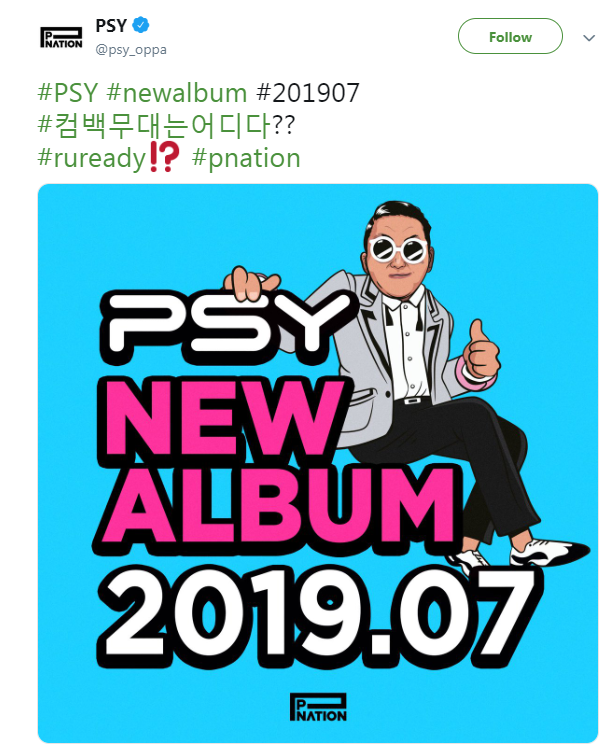The width and height of the screenshot is (609, 755).
Task: Open the #ruready hashtag
Action: coord(92,158)
